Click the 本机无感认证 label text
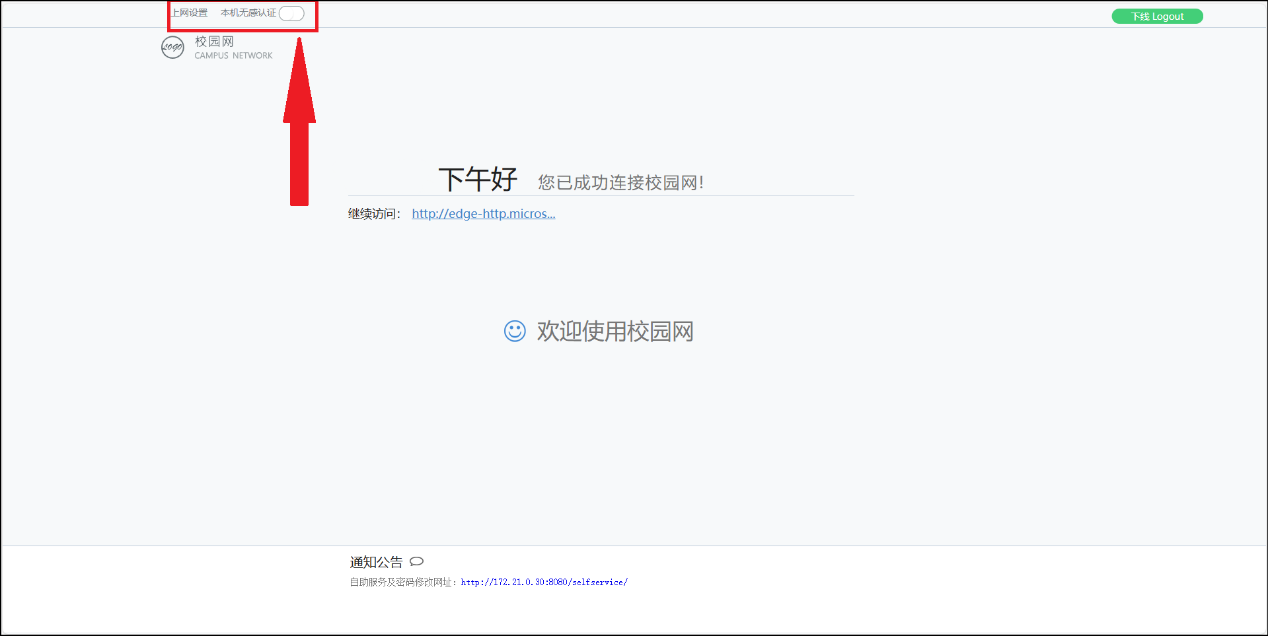The width and height of the screenshot is (1268, 636). [247, 13]
